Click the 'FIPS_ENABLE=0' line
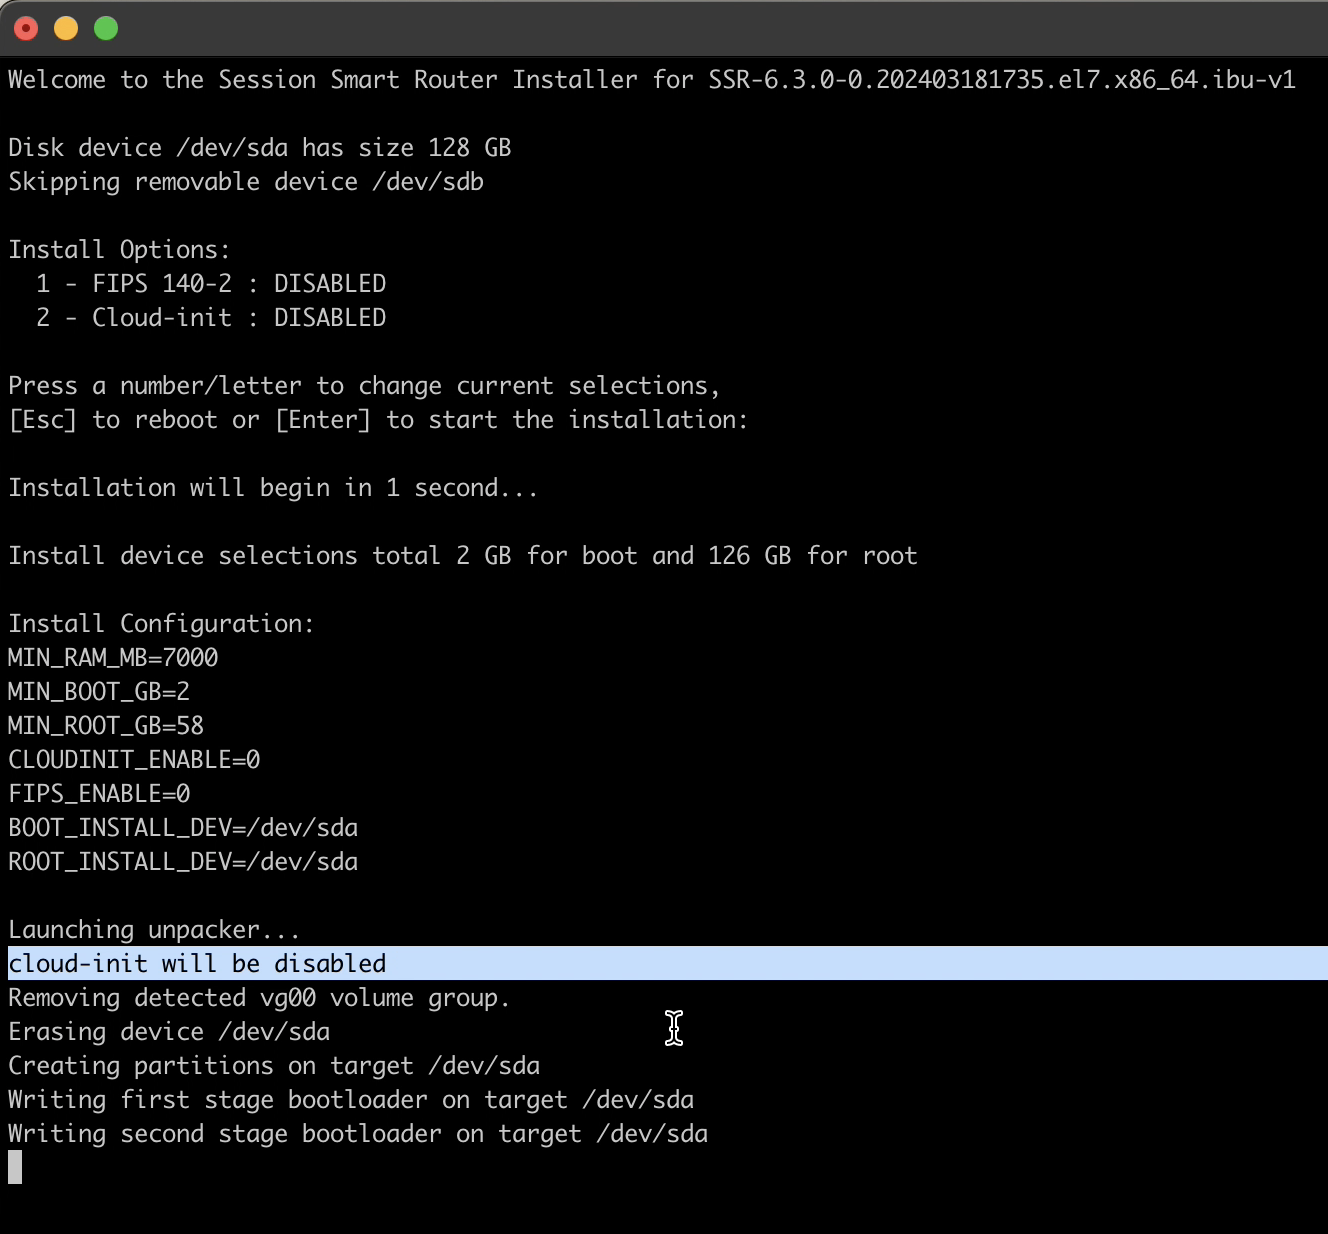1328x1234 pixels. [x=99, y=794]
